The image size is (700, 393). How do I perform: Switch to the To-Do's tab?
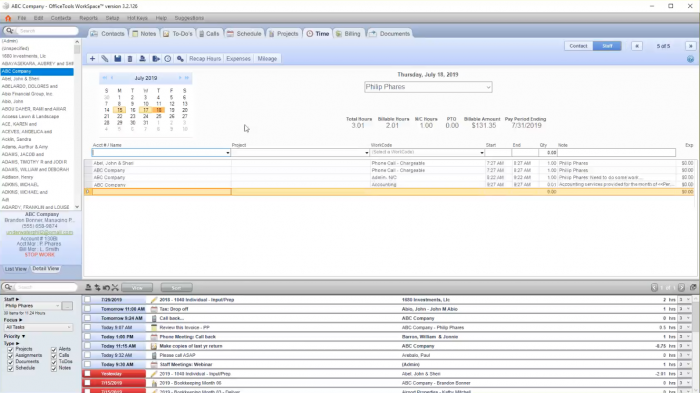pyautogui.click(x=178, y=33)
